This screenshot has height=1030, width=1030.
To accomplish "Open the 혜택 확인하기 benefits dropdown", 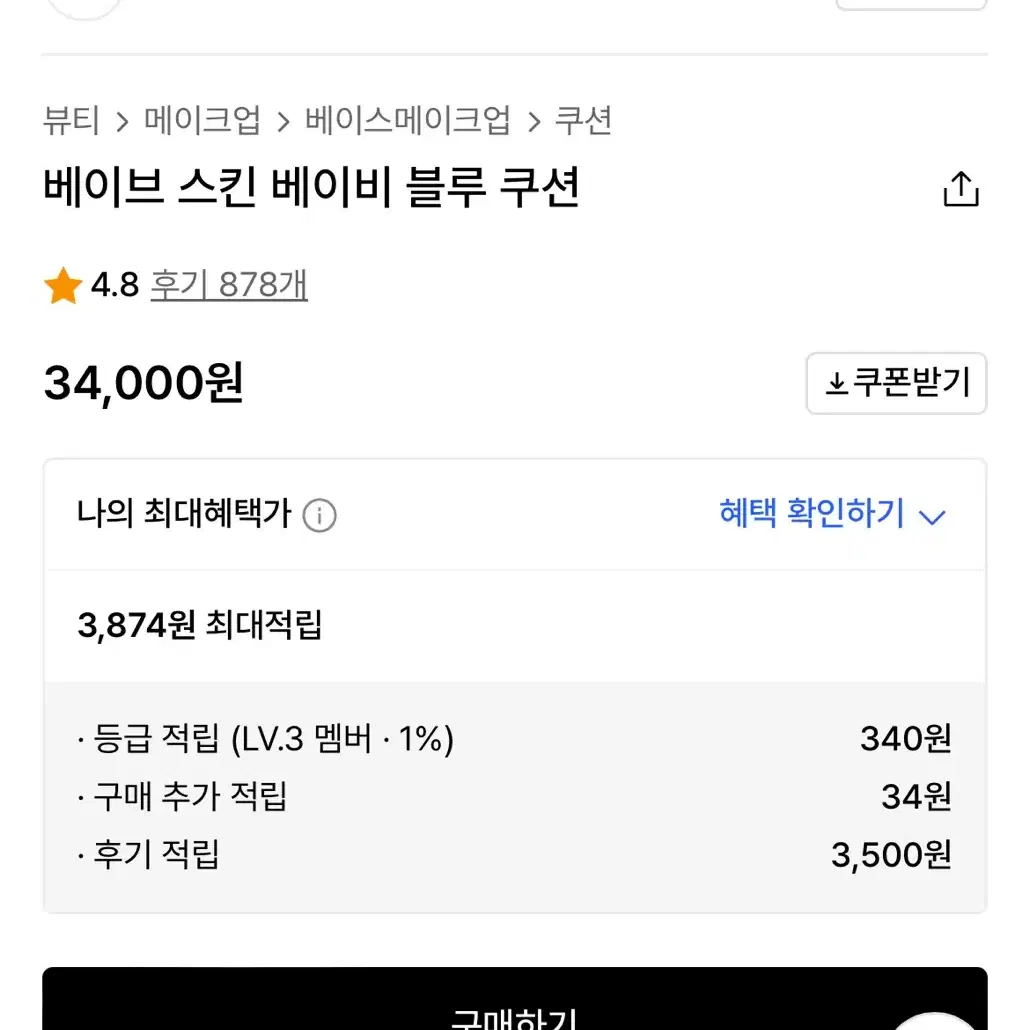I will point(832,514).
